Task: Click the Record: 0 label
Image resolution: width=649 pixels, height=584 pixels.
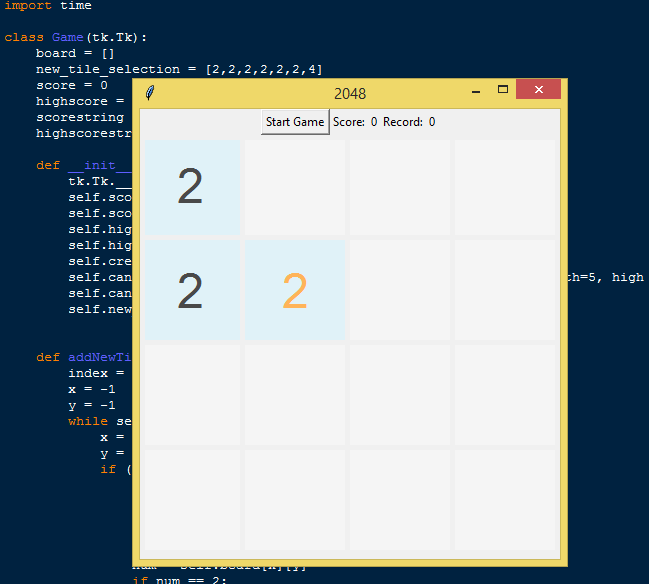Action: point(409,122)
